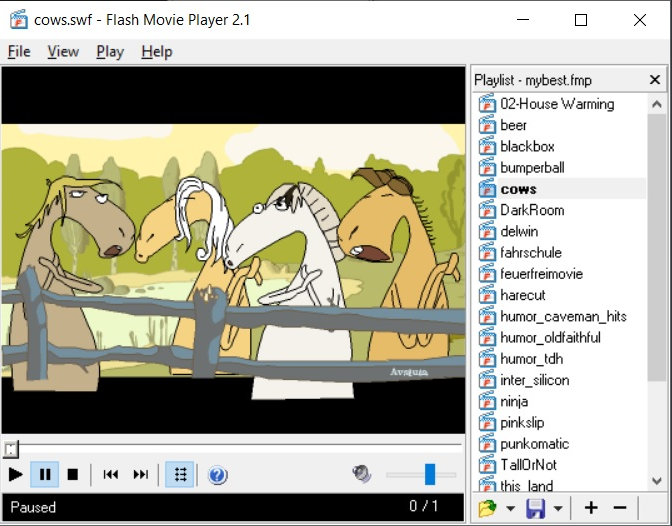The width and height of the screenshot is (672, 526).
Task: Click the file icon next to pinkslip
Action: [x=487, y=422]
